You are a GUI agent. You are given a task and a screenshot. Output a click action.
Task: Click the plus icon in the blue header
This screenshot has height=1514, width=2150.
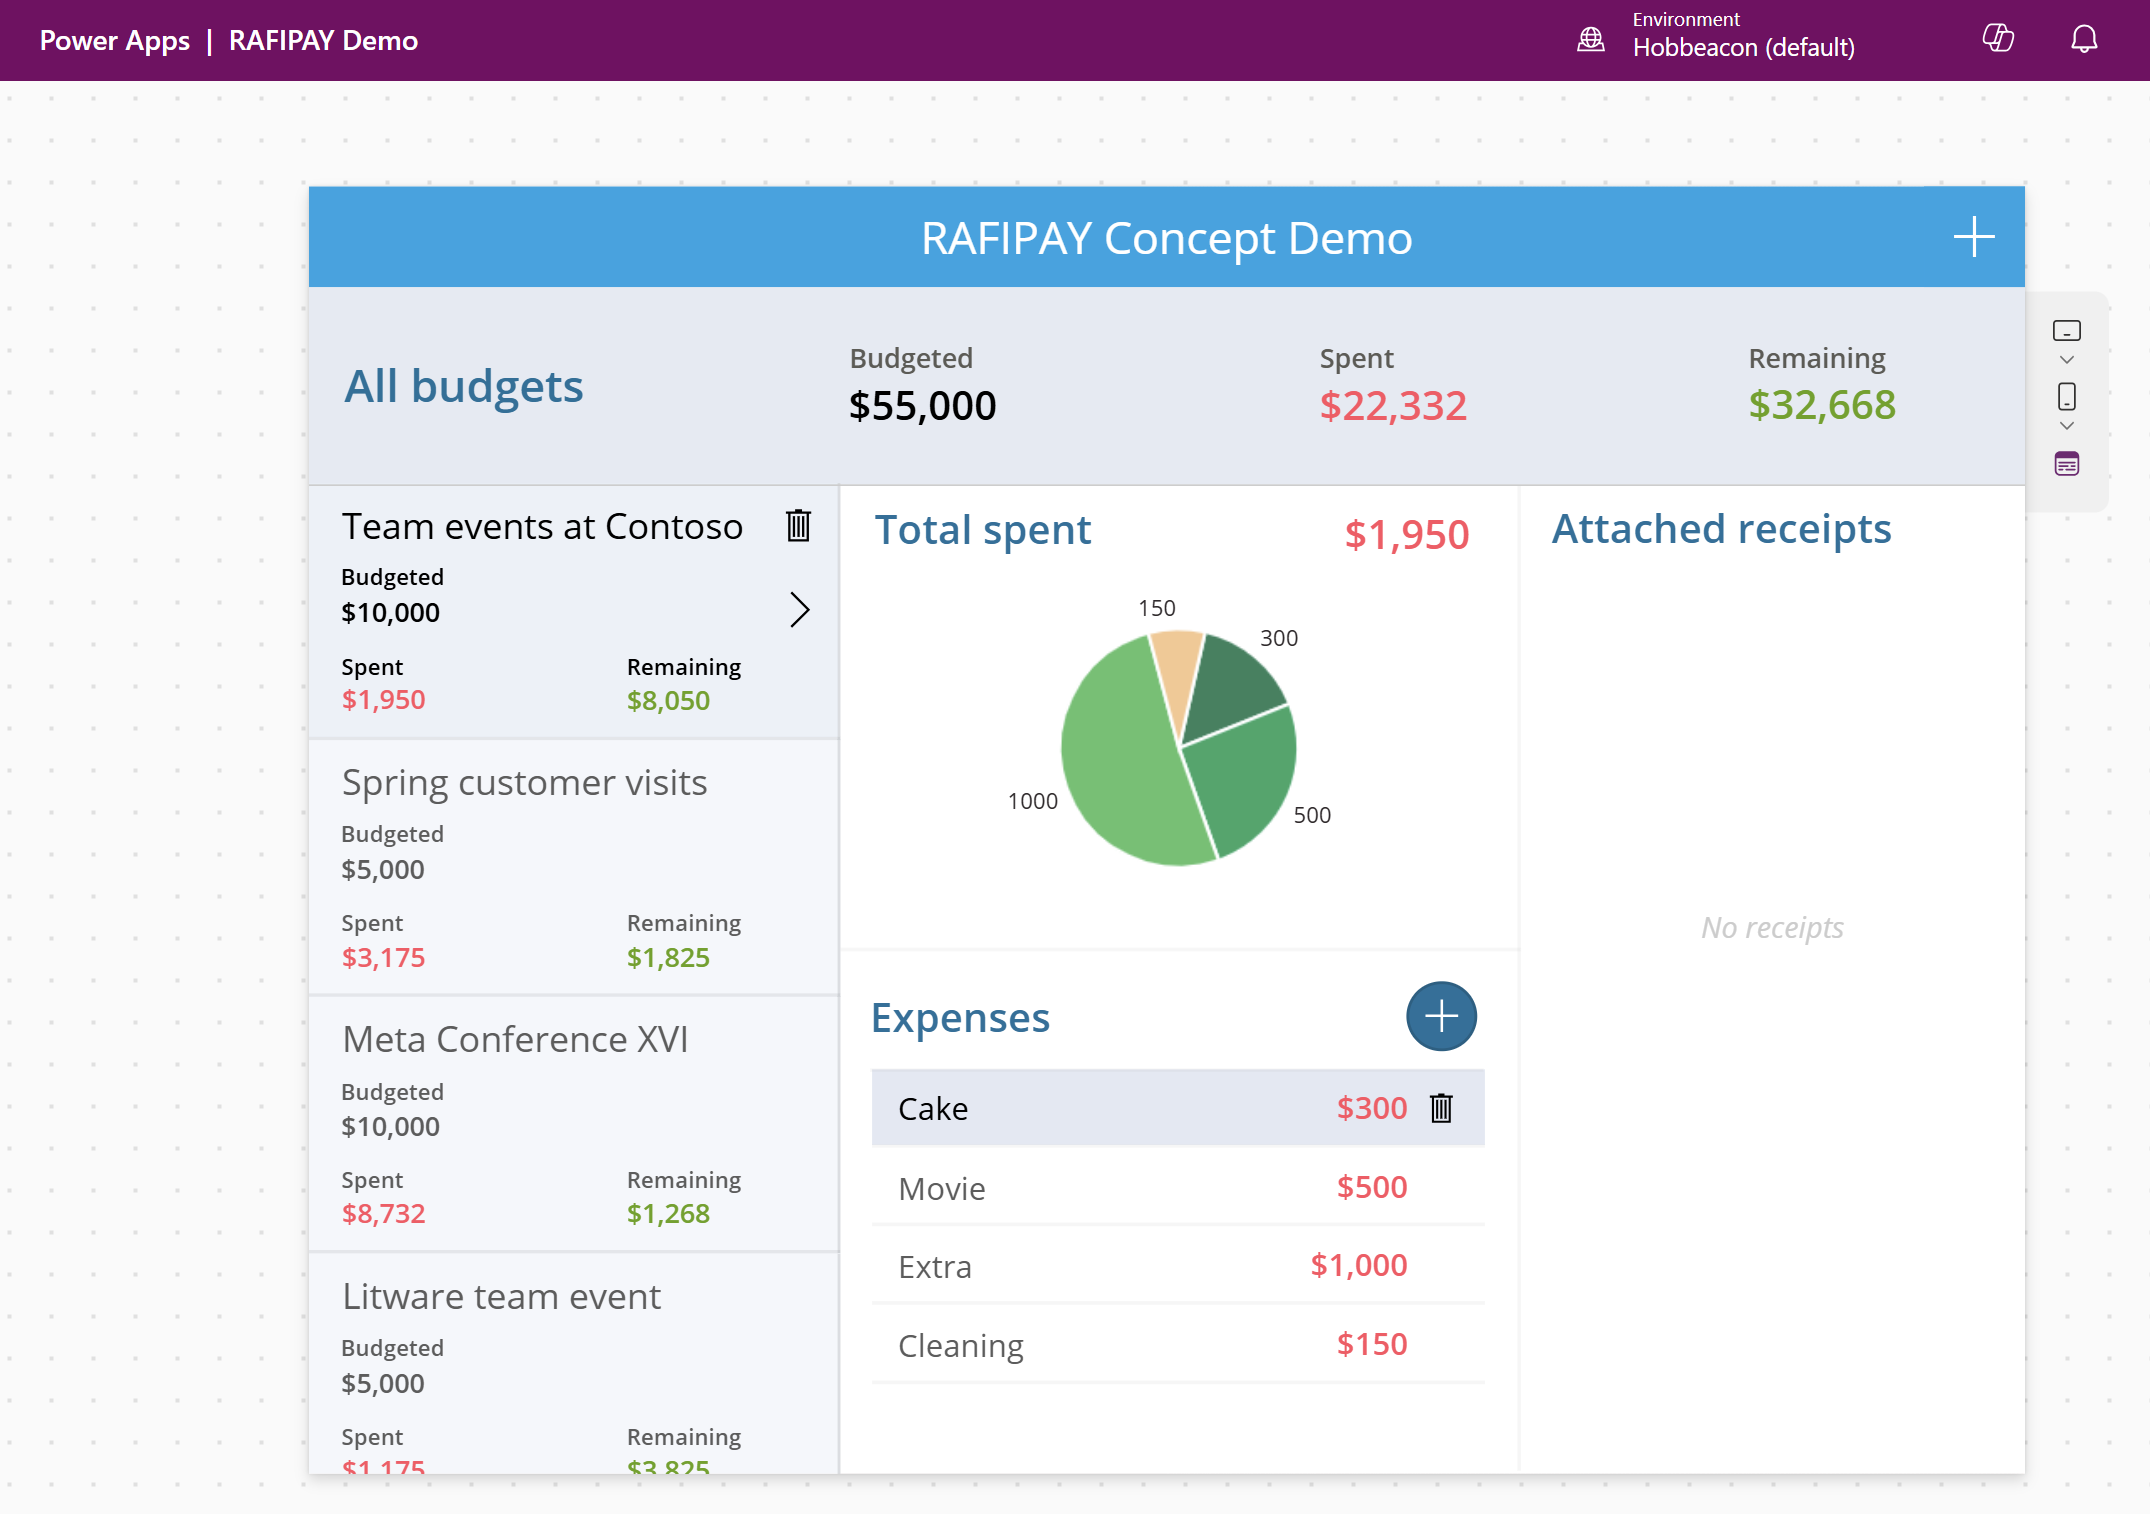(x=1974, y=237)
